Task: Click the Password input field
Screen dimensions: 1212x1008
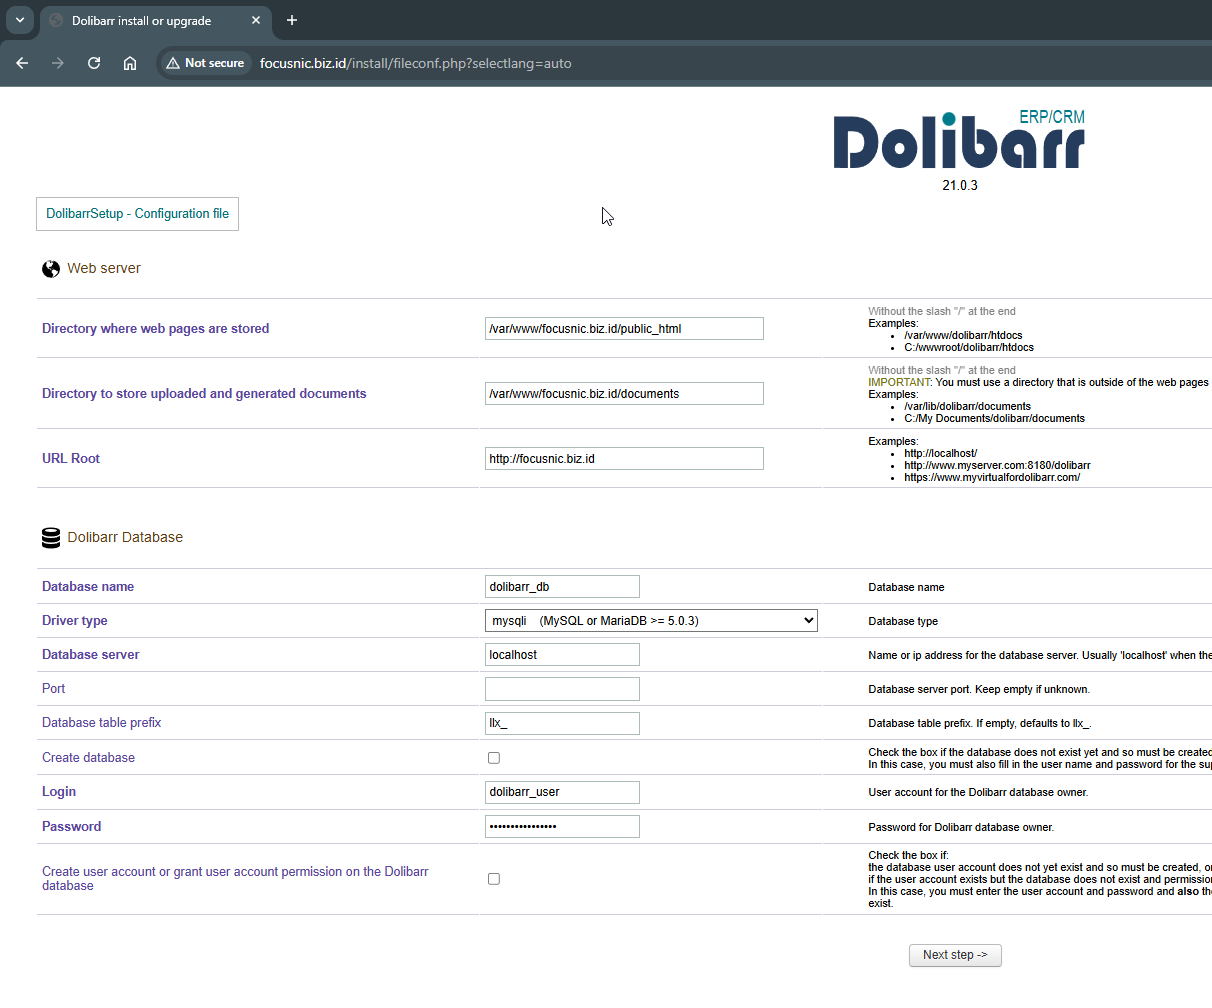Action: (x=562, y=827)
